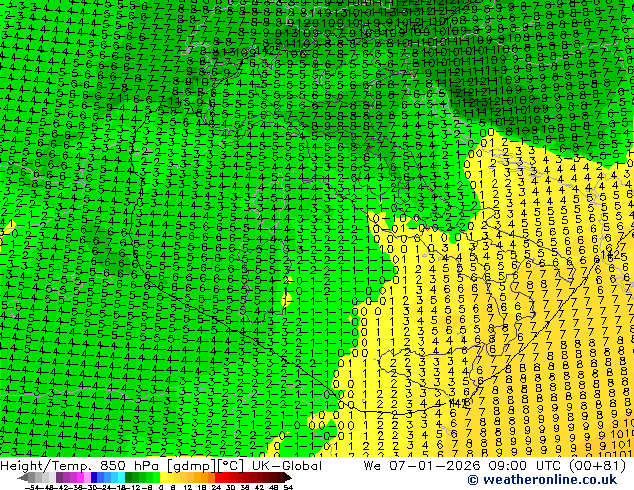The width and height of the screenshot is (634, 490).
Task: Click the grey left arrow end of the color legend
Action: point(23,477)
